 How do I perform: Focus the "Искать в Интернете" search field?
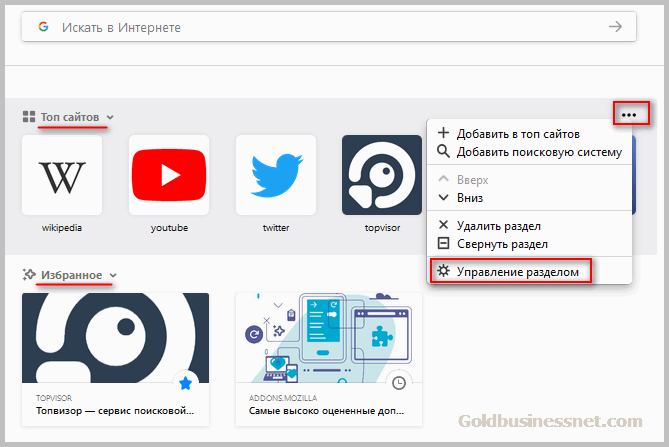point(329,27)
